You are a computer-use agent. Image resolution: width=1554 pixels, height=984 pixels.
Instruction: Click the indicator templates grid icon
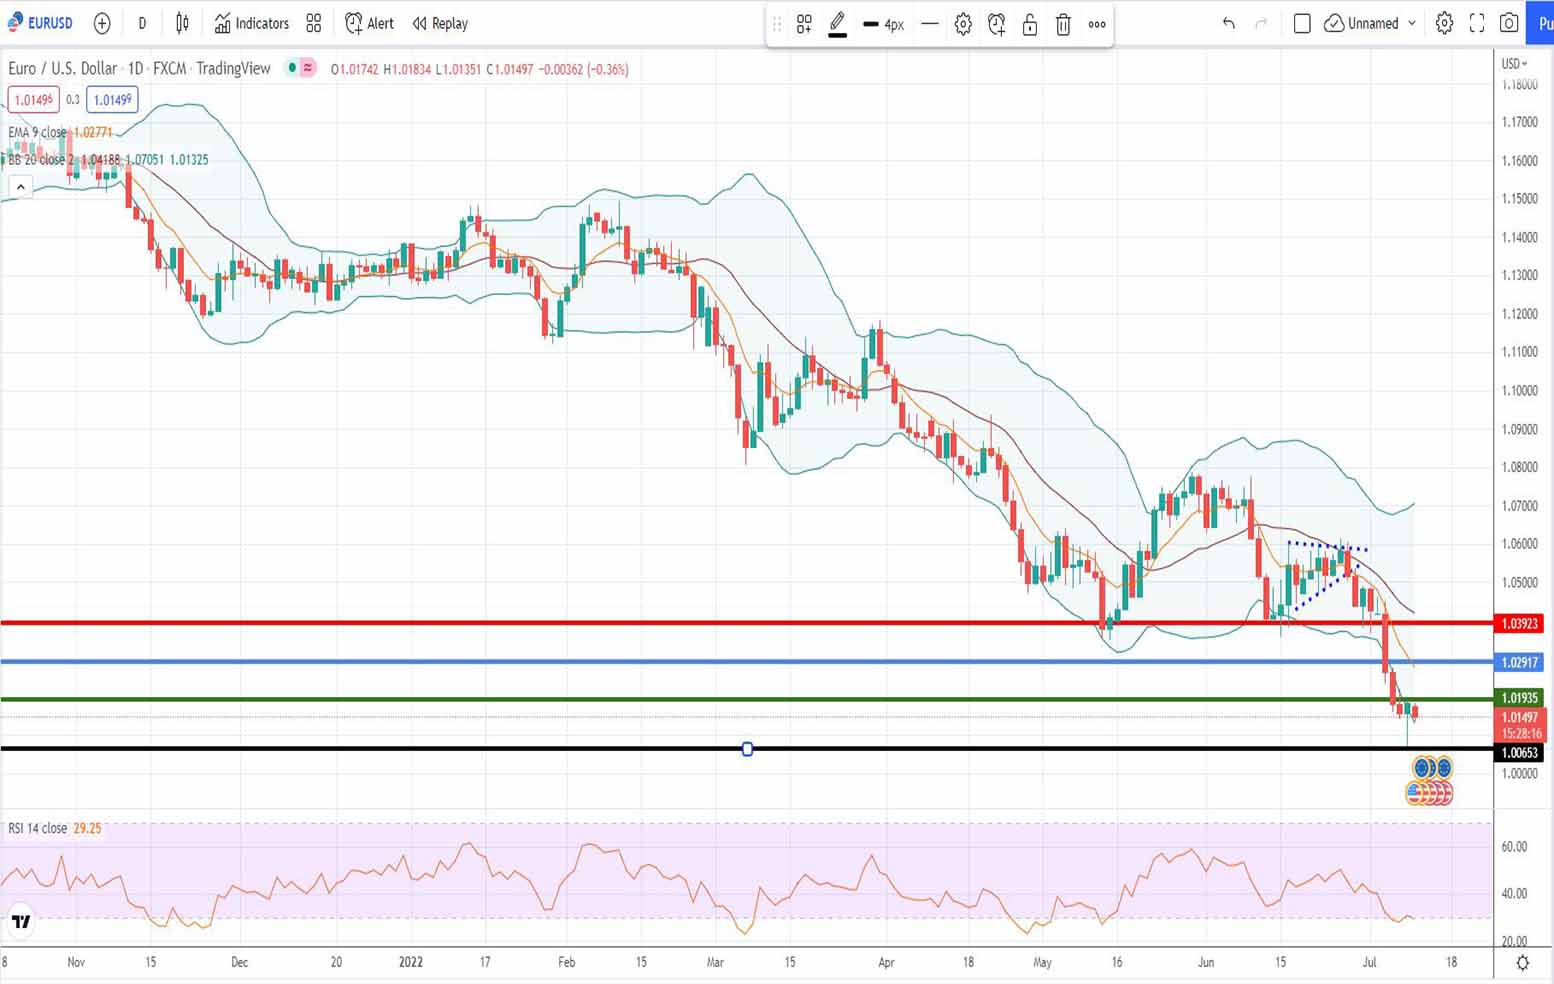(314, 23)
